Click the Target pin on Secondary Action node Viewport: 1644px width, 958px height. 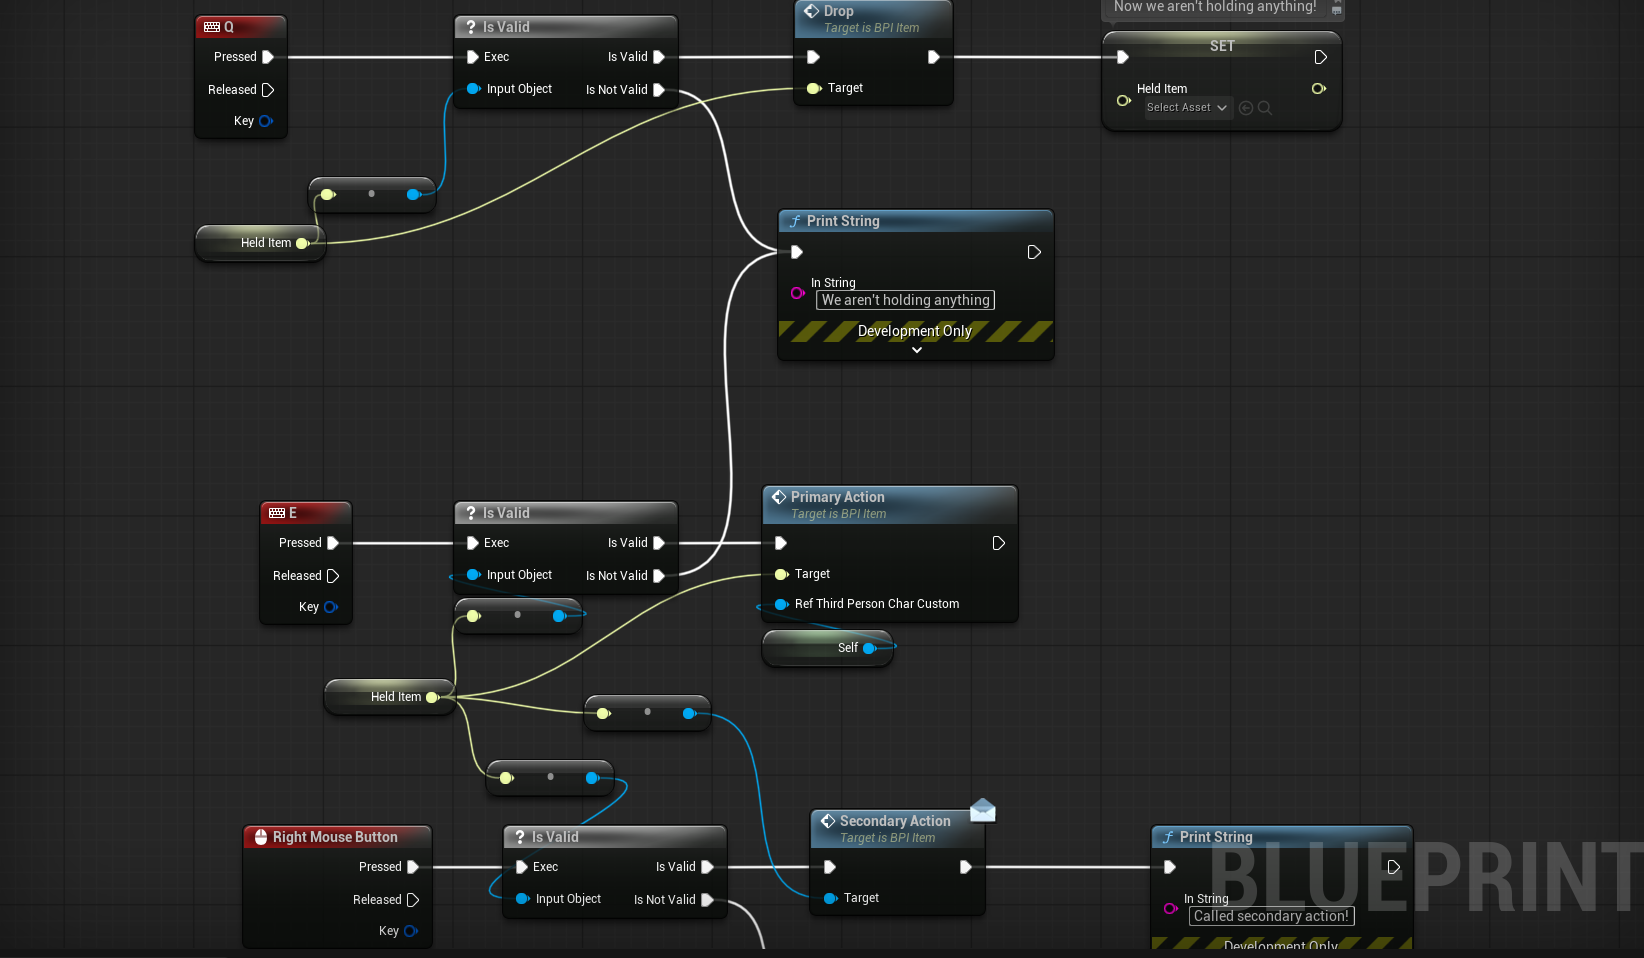click(x=830, y=898)
